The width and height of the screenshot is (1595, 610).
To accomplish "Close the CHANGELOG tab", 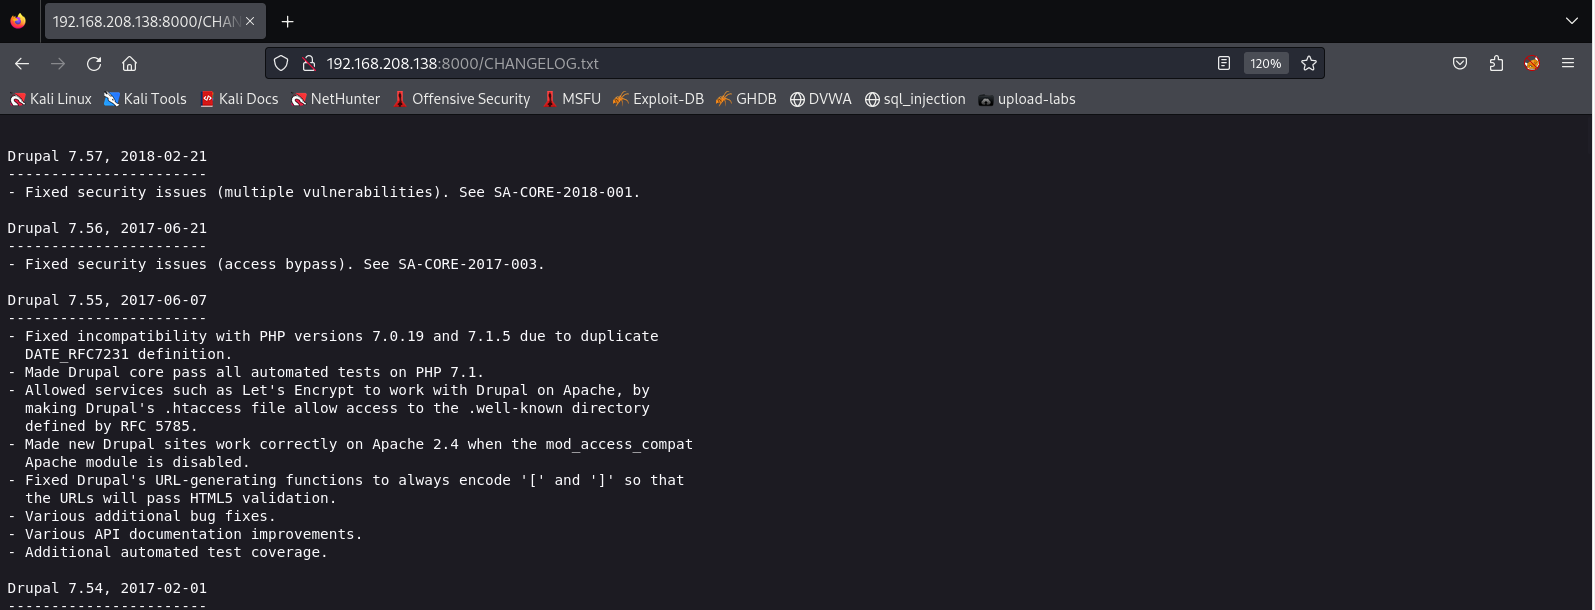I will (x=250, y=21).
